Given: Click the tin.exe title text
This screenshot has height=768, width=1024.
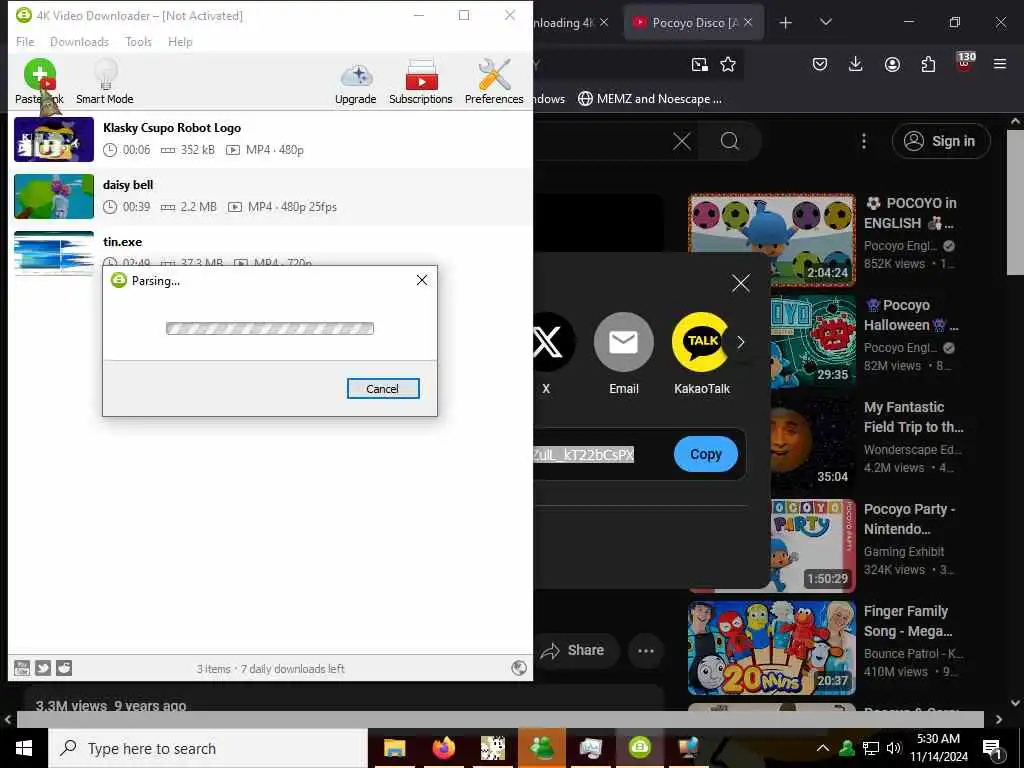Looking at the screenshot, I should pos(122,242).
